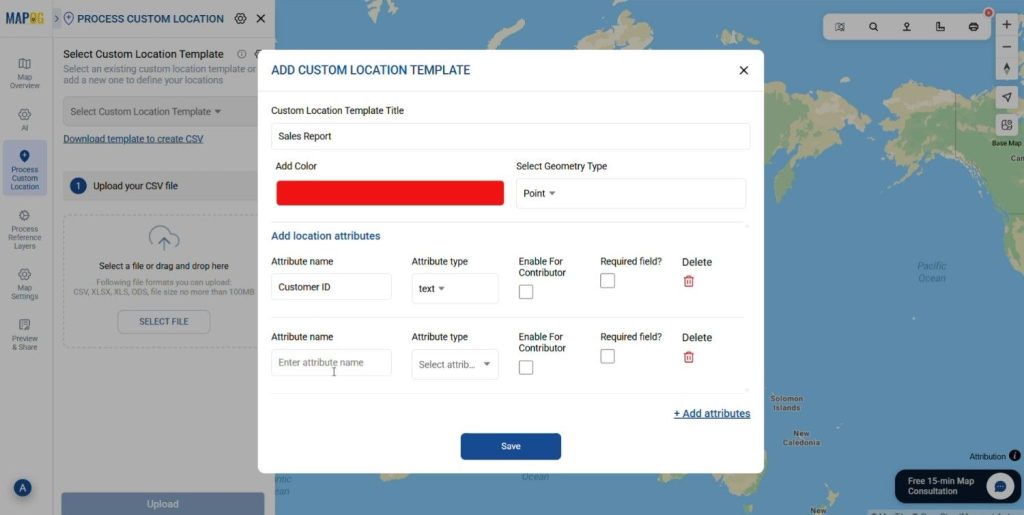Open Map Settings in sidebar
1024x515 pixels.
point(24,284)
